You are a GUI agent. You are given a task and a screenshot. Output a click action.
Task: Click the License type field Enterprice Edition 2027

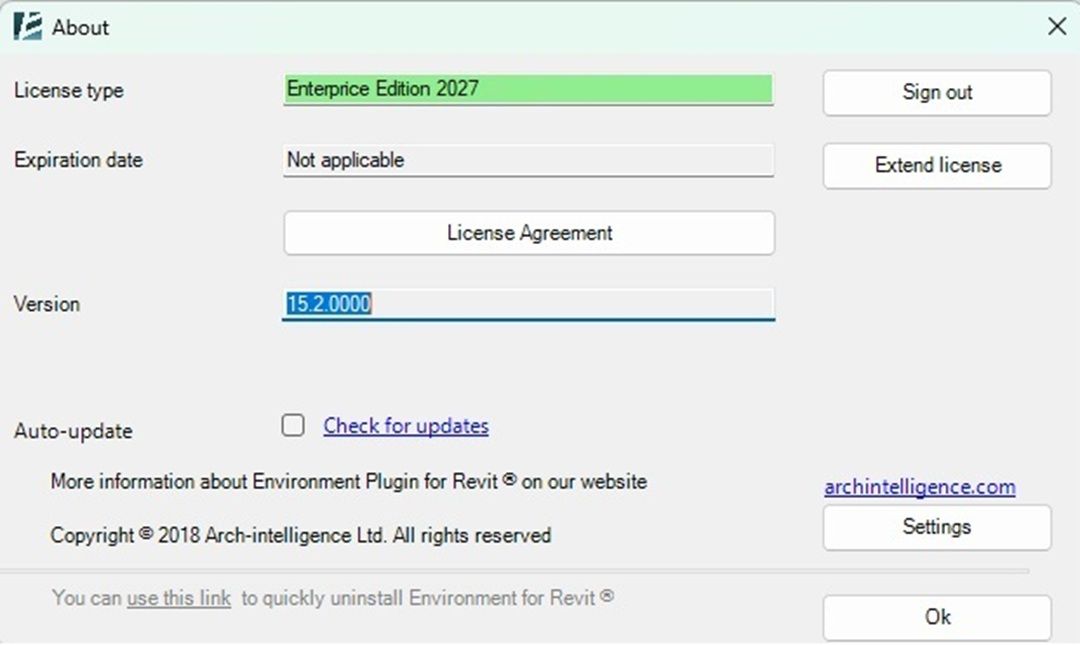tap(528, 90)
